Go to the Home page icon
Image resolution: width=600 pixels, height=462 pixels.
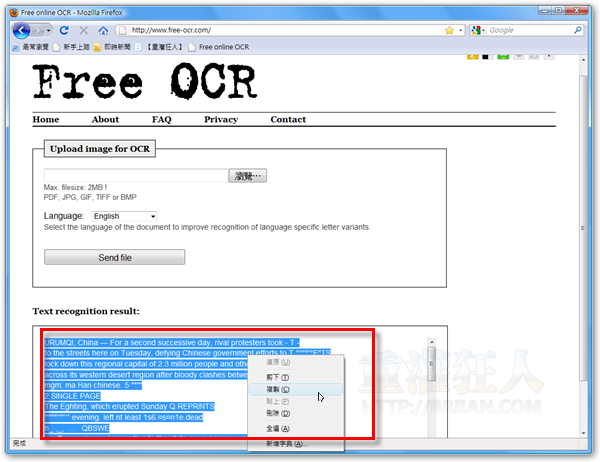coord(103,30)
